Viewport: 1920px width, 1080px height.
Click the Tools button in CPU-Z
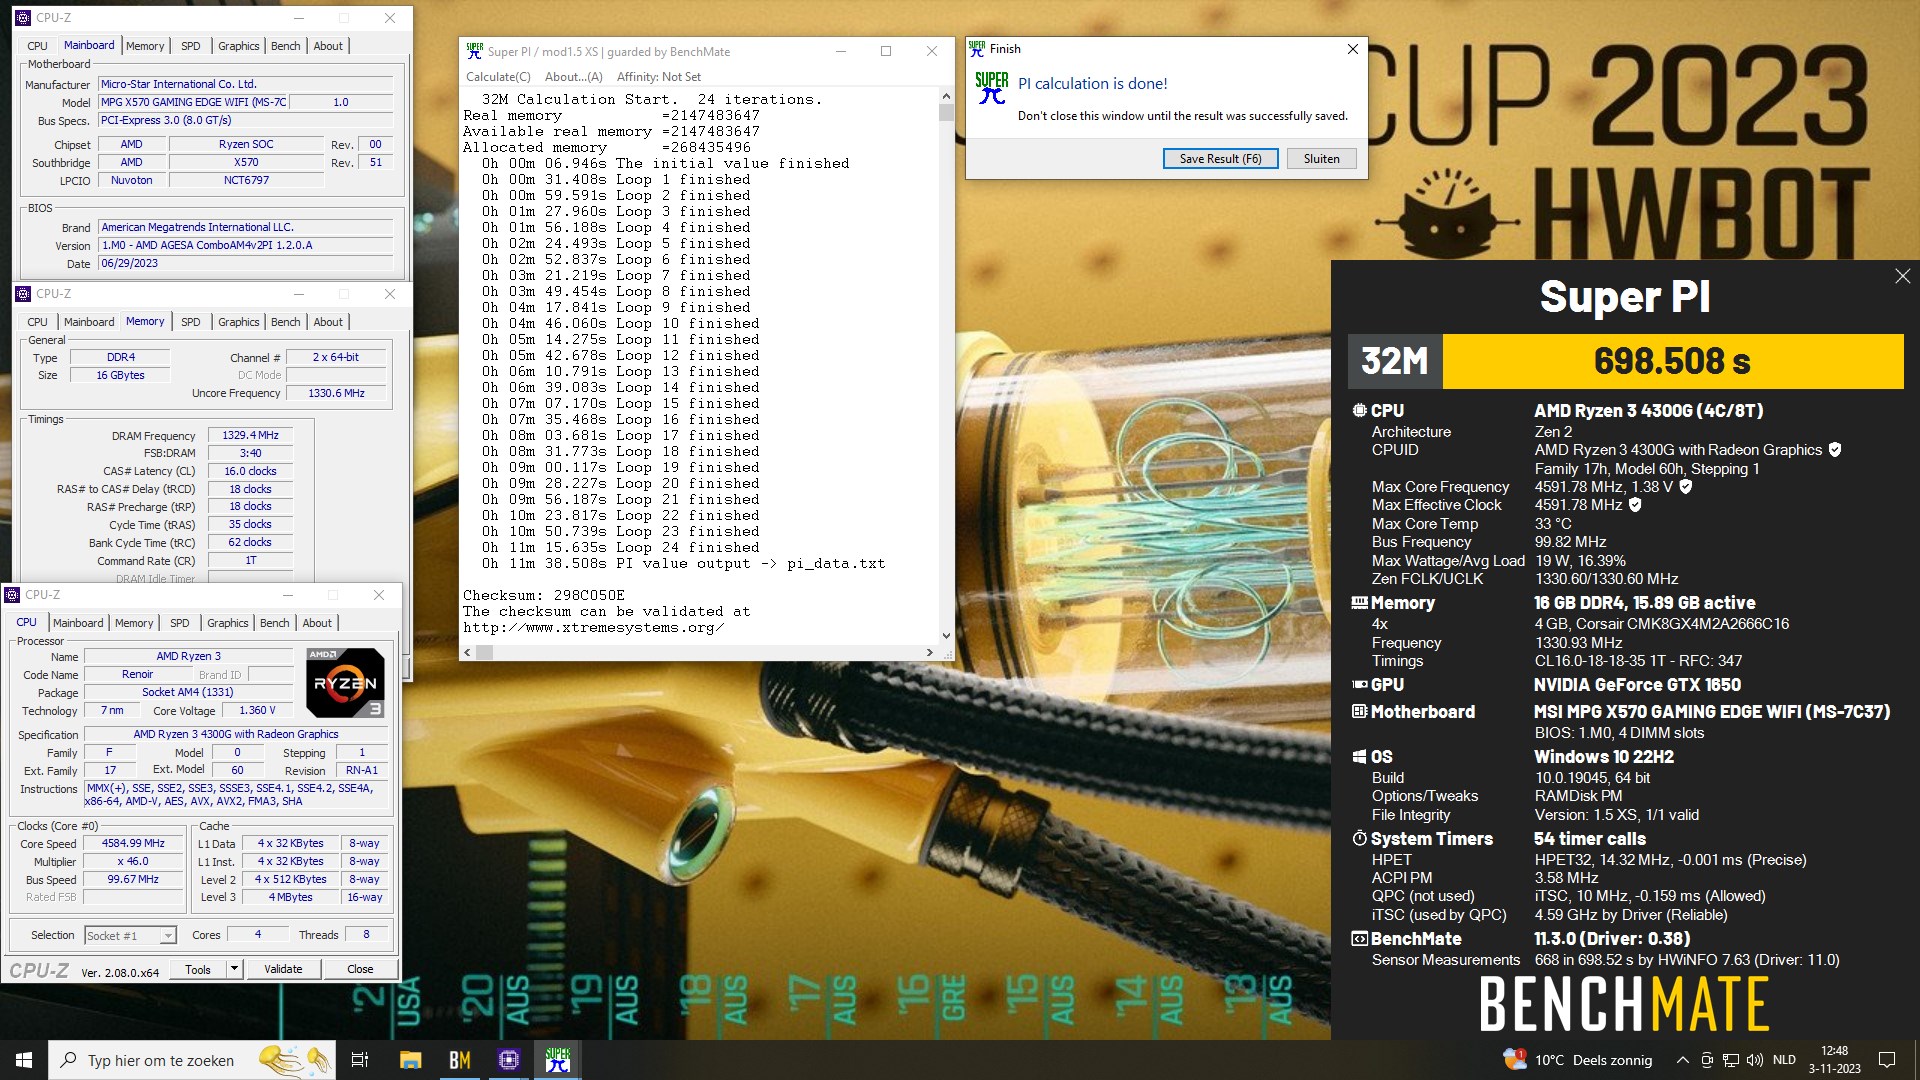(198, 969)
